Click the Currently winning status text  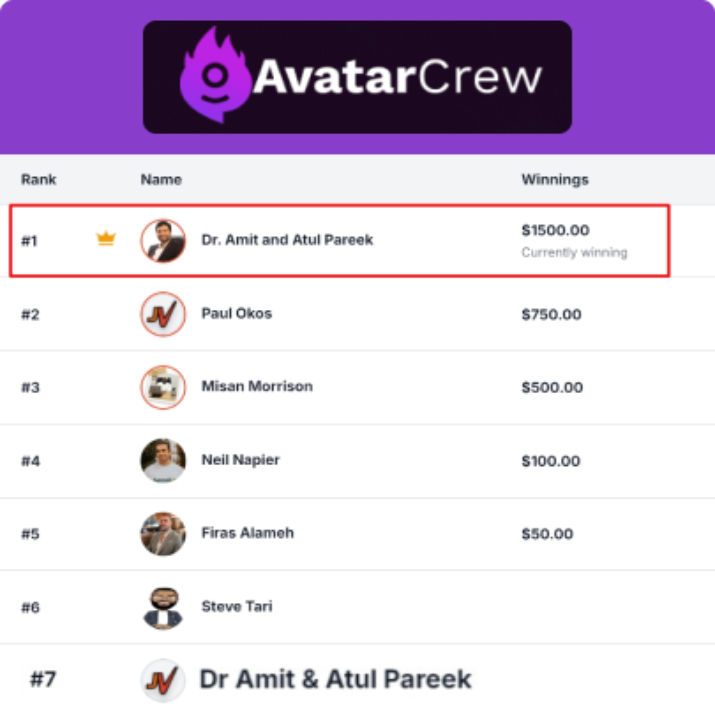[574, 253]
